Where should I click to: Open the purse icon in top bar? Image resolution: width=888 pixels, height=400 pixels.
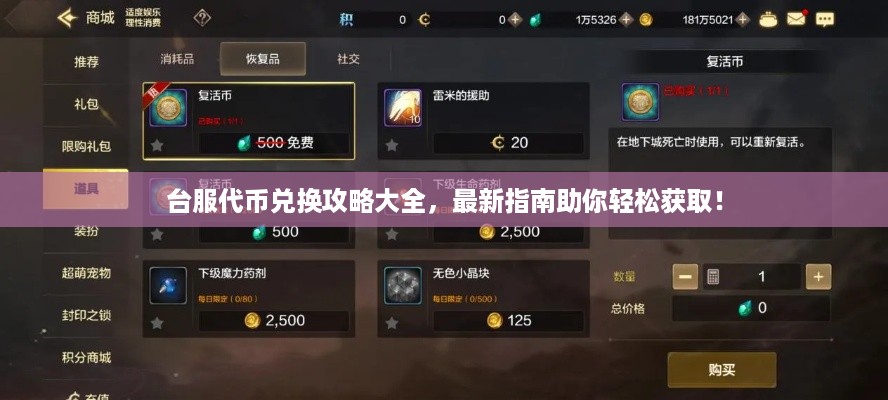[769, 20]
